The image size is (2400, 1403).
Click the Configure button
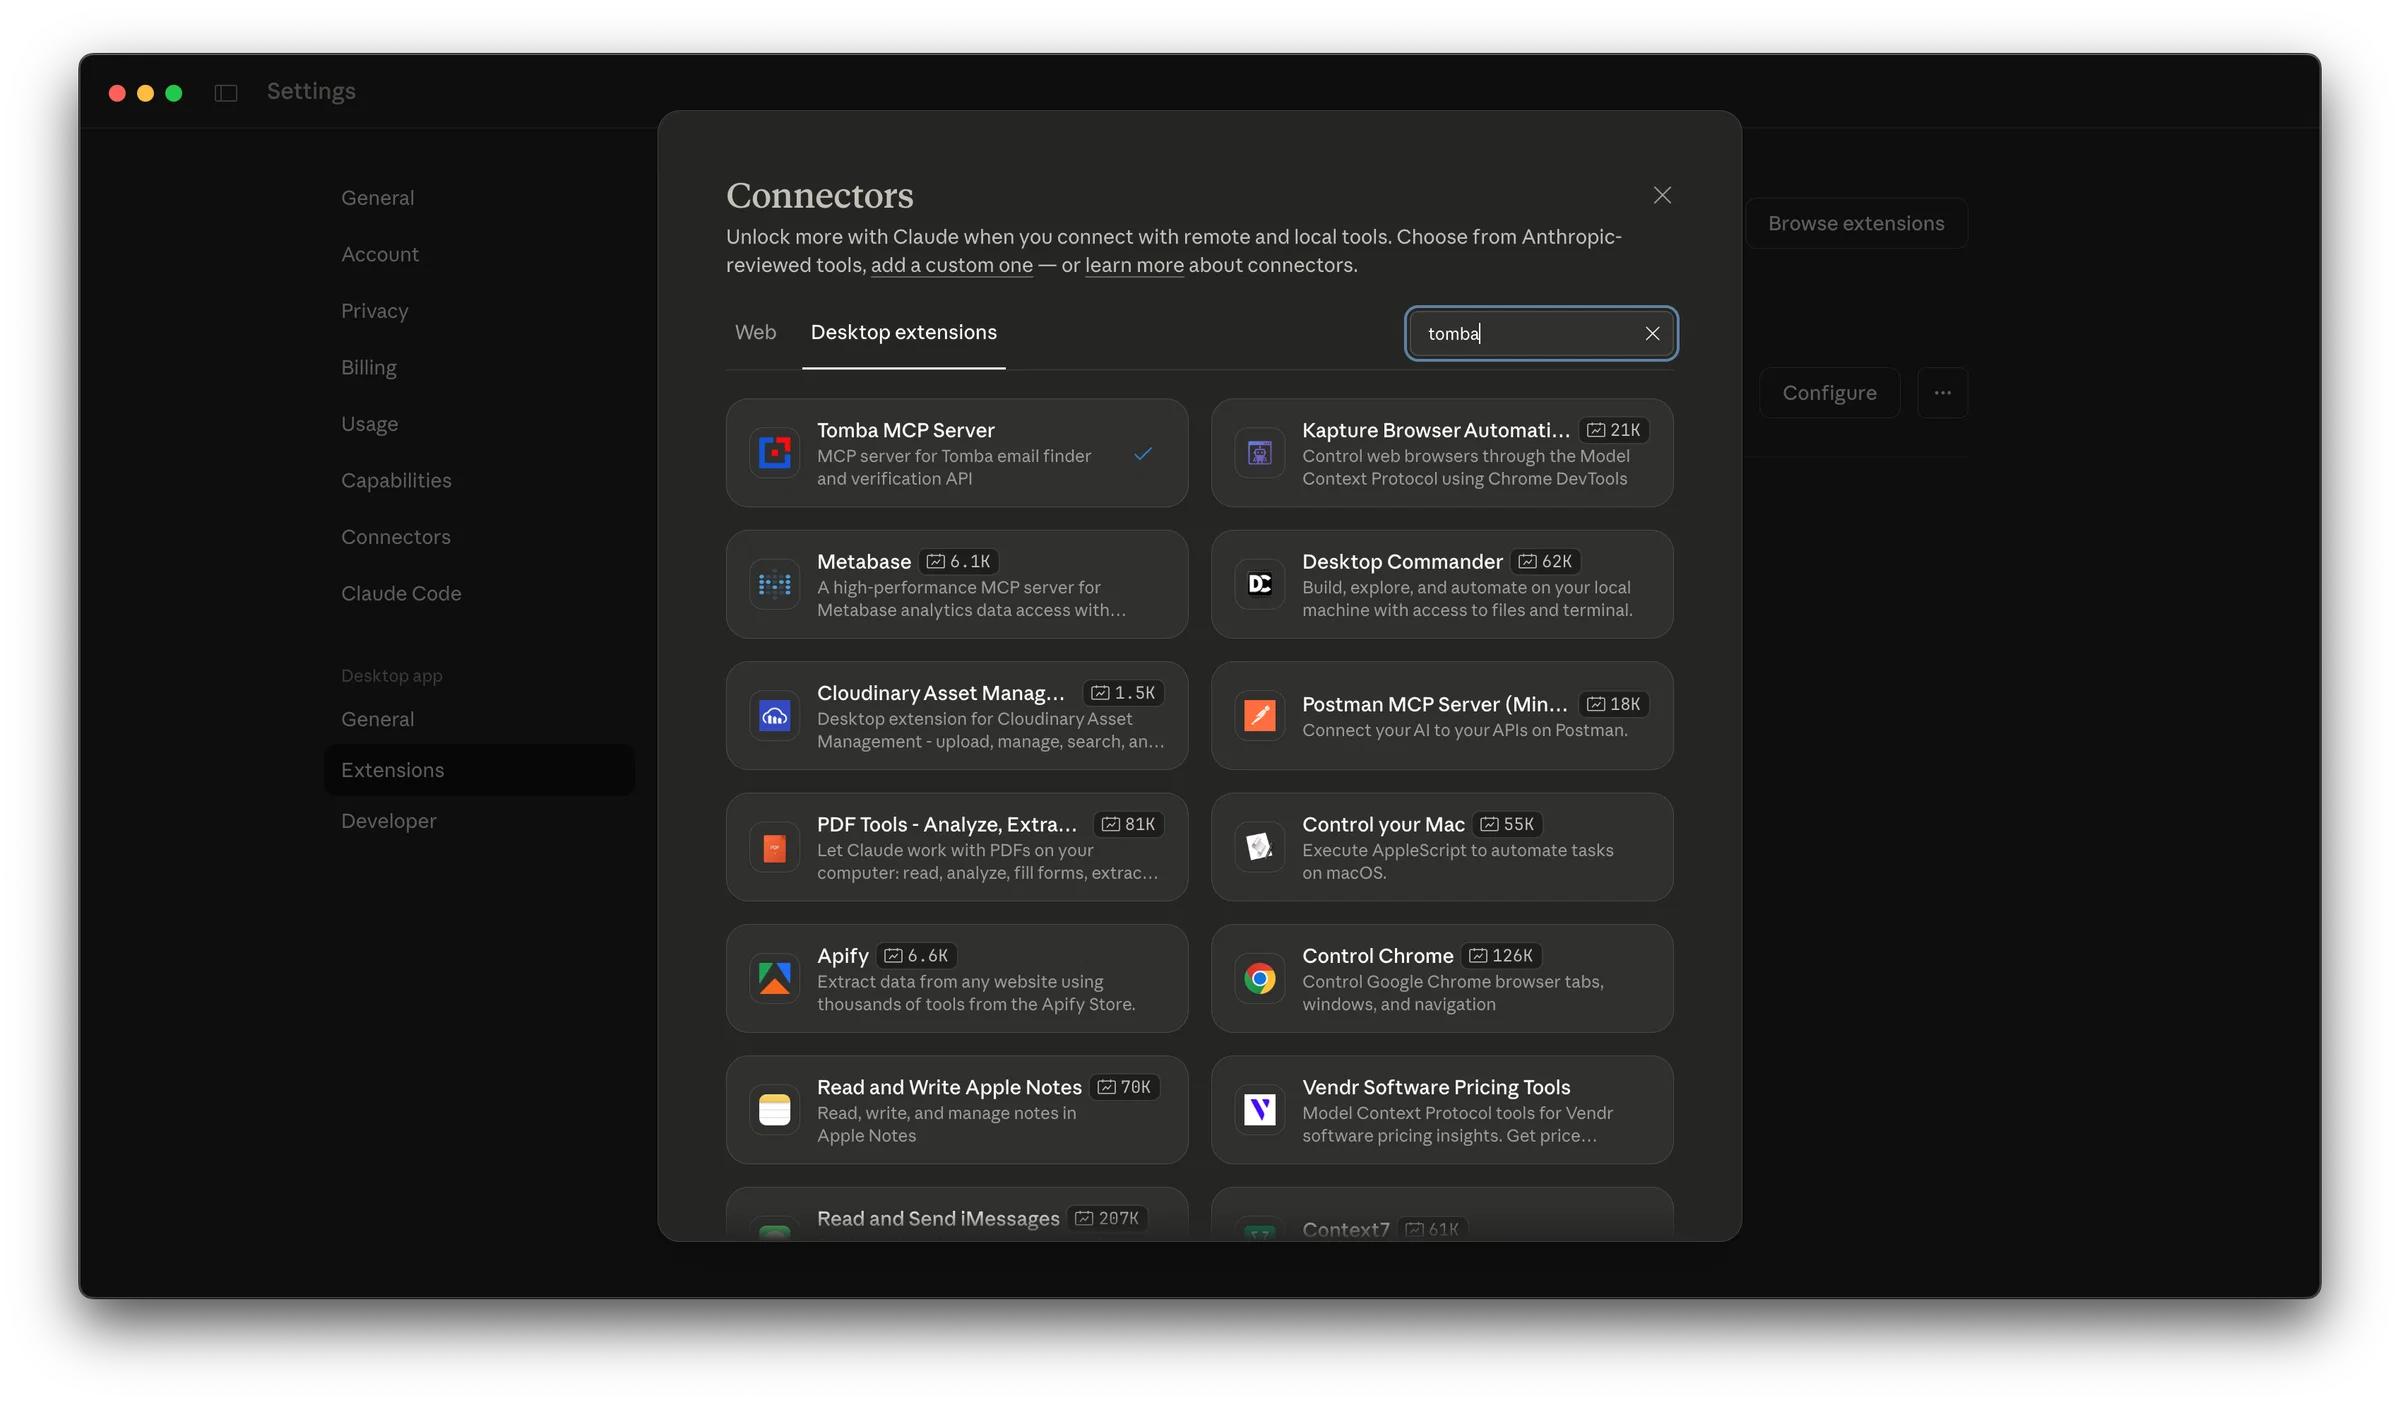[x=1829, y=393]
